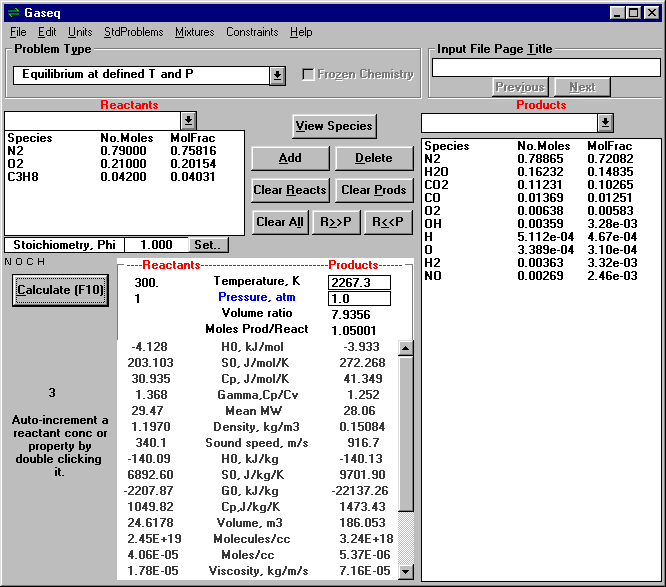Click the products Temperature input field

pos(359,282)
